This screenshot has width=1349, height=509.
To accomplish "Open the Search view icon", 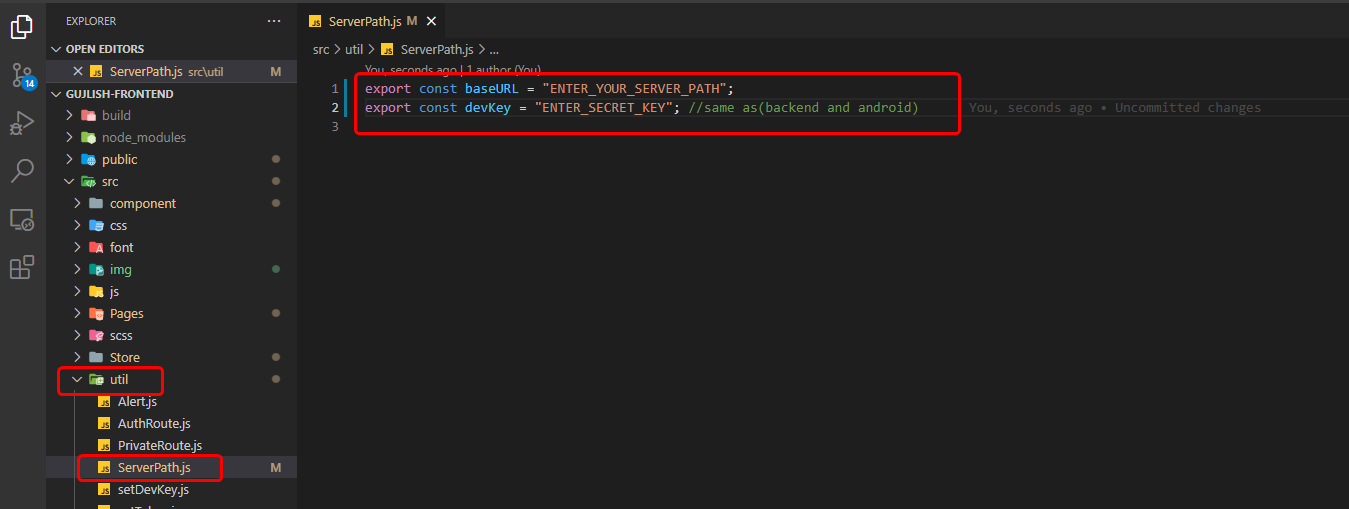I will click(22, 171).
